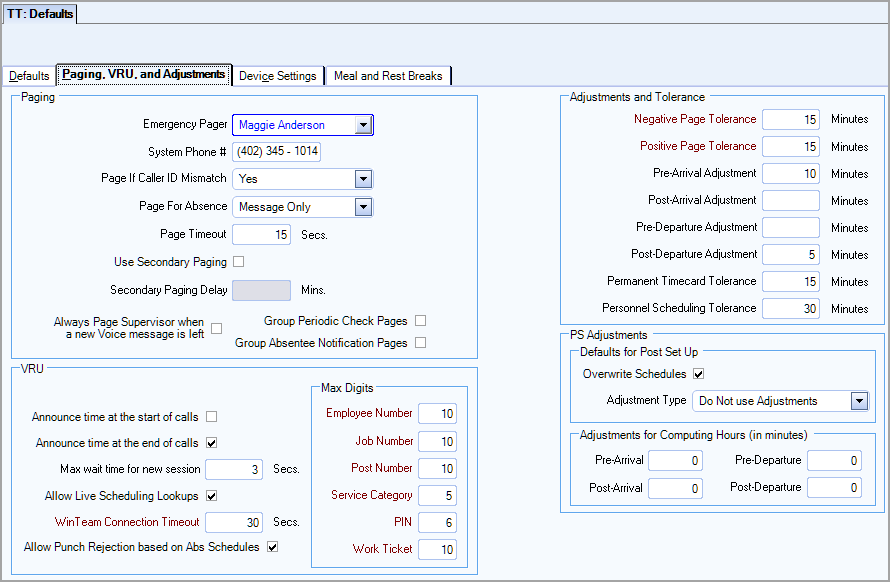Disable Allow Punch Rejection based on Abs Schedules
890x582 pixels.
point(272,548)
